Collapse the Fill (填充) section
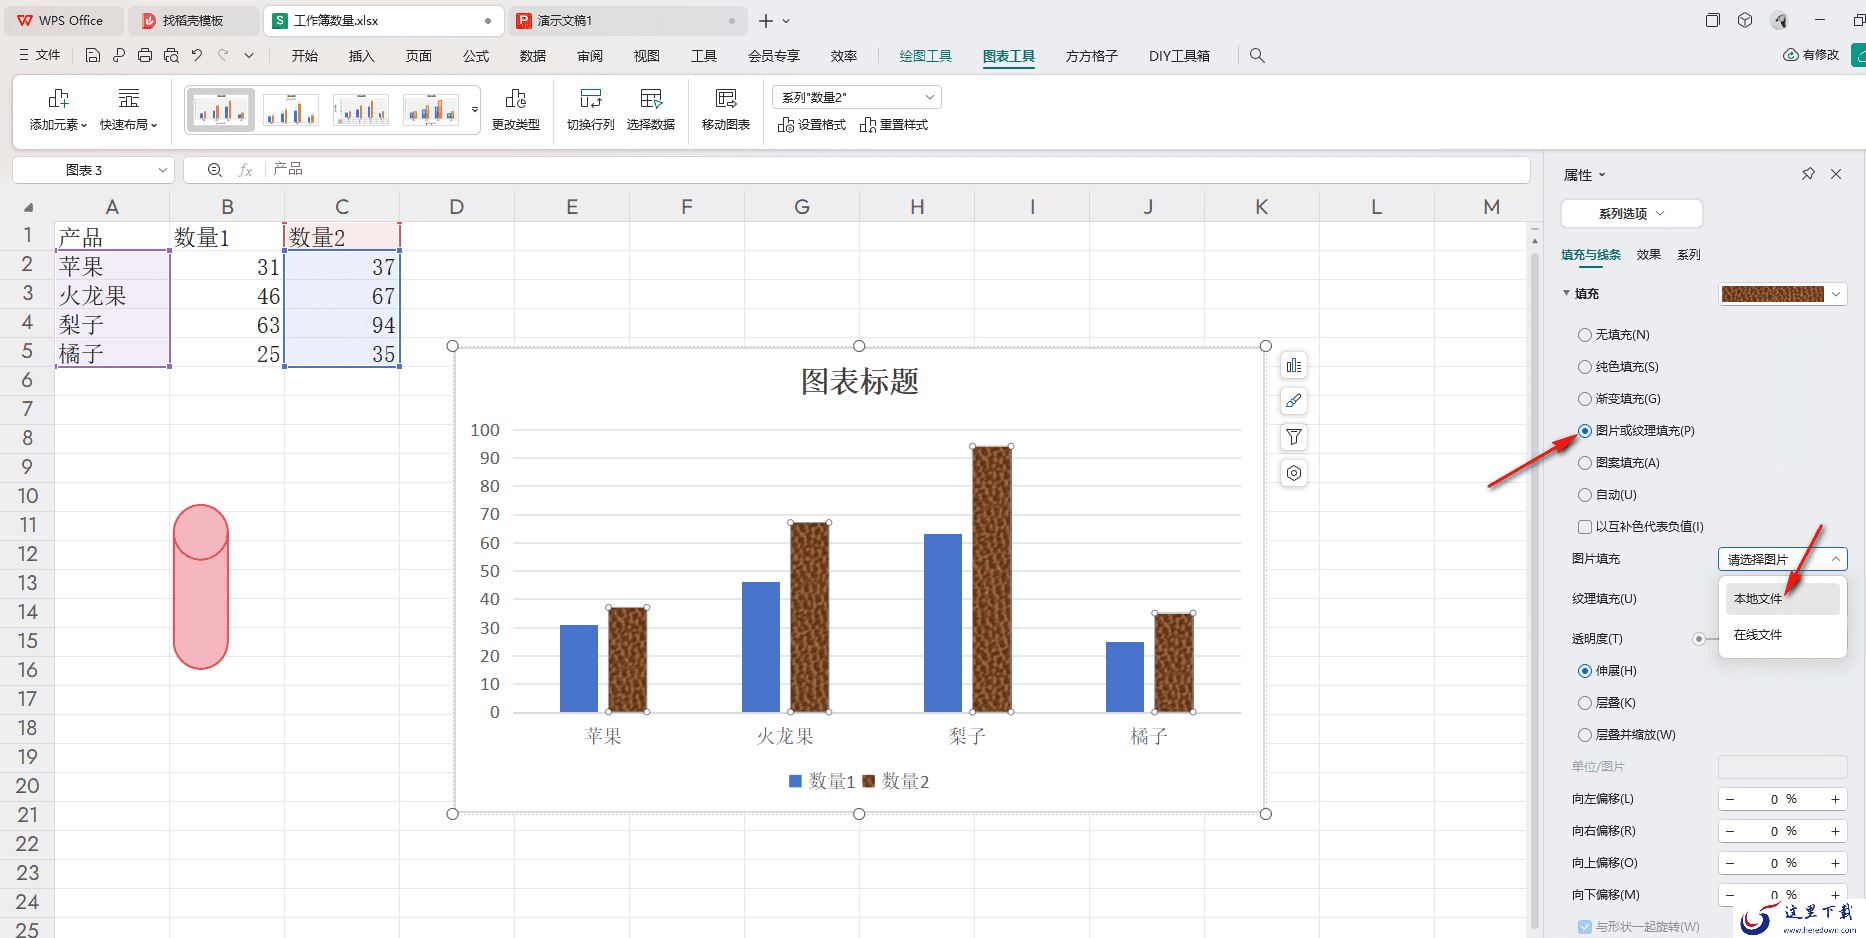1866x938 pixels. coord(1567,294)
